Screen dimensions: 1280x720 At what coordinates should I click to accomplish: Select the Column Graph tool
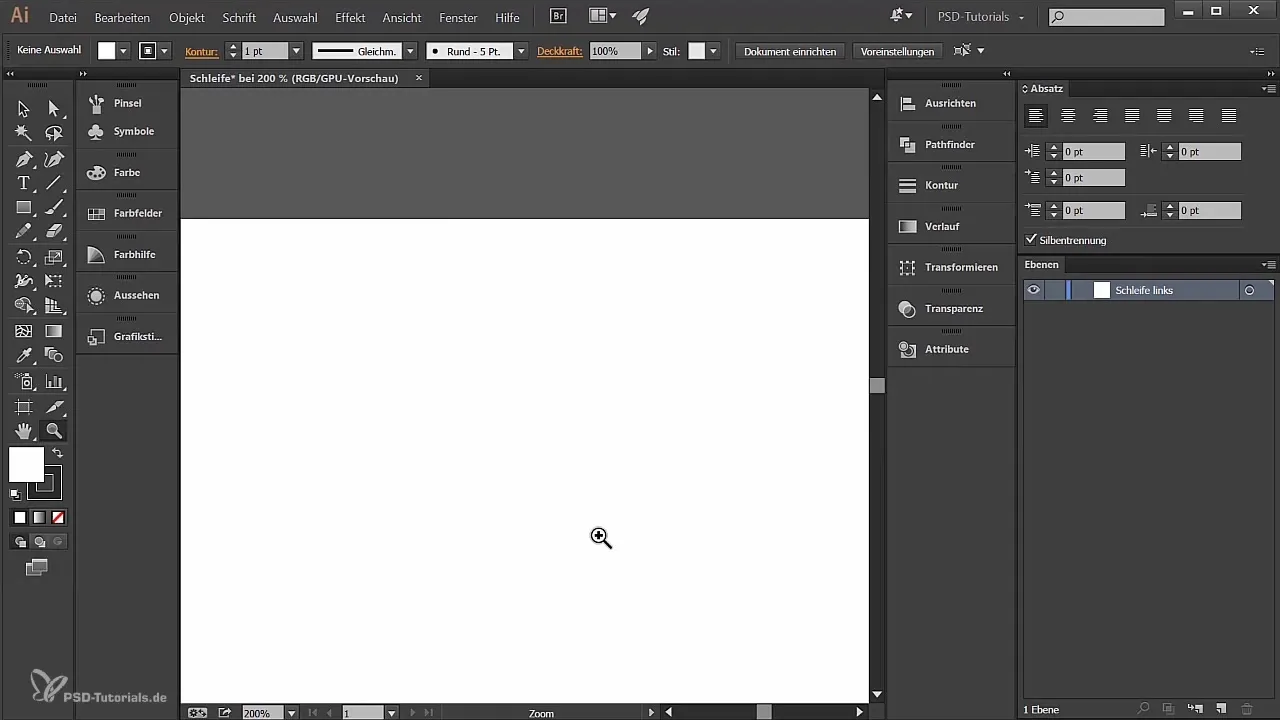pyautogui.click(x=54, y=381)
